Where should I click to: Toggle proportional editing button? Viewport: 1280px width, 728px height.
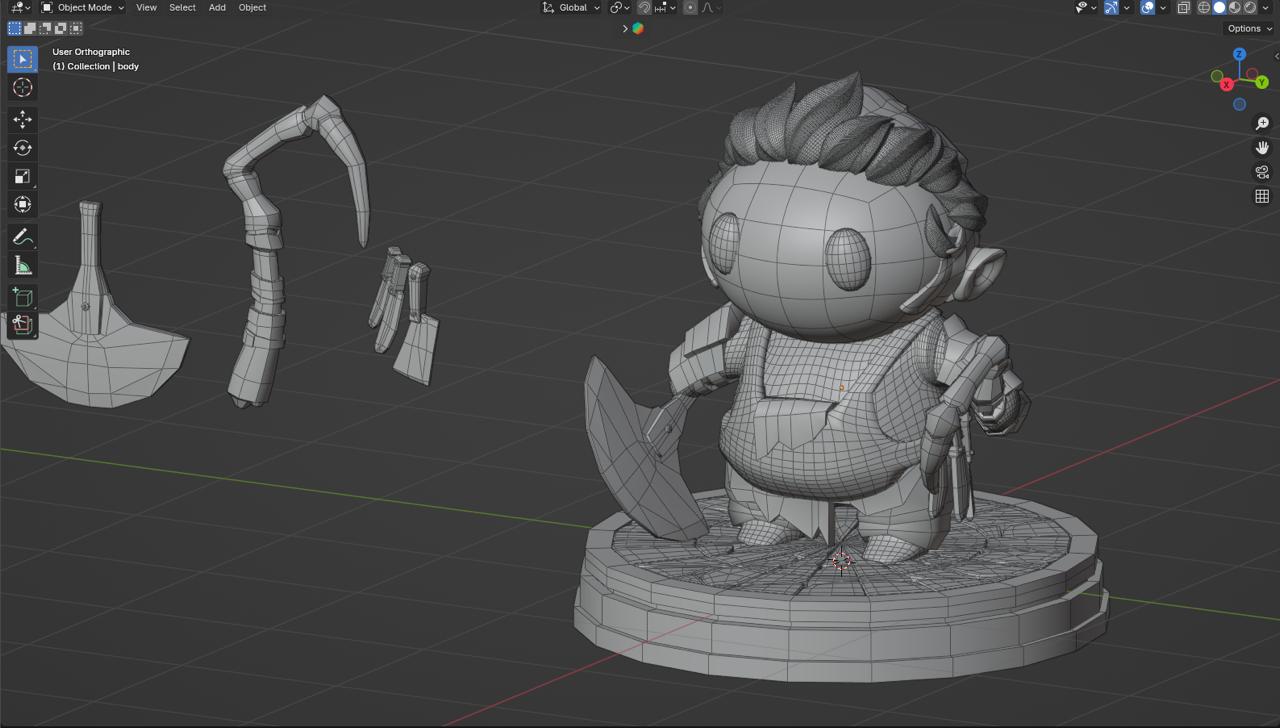(690, 8)
